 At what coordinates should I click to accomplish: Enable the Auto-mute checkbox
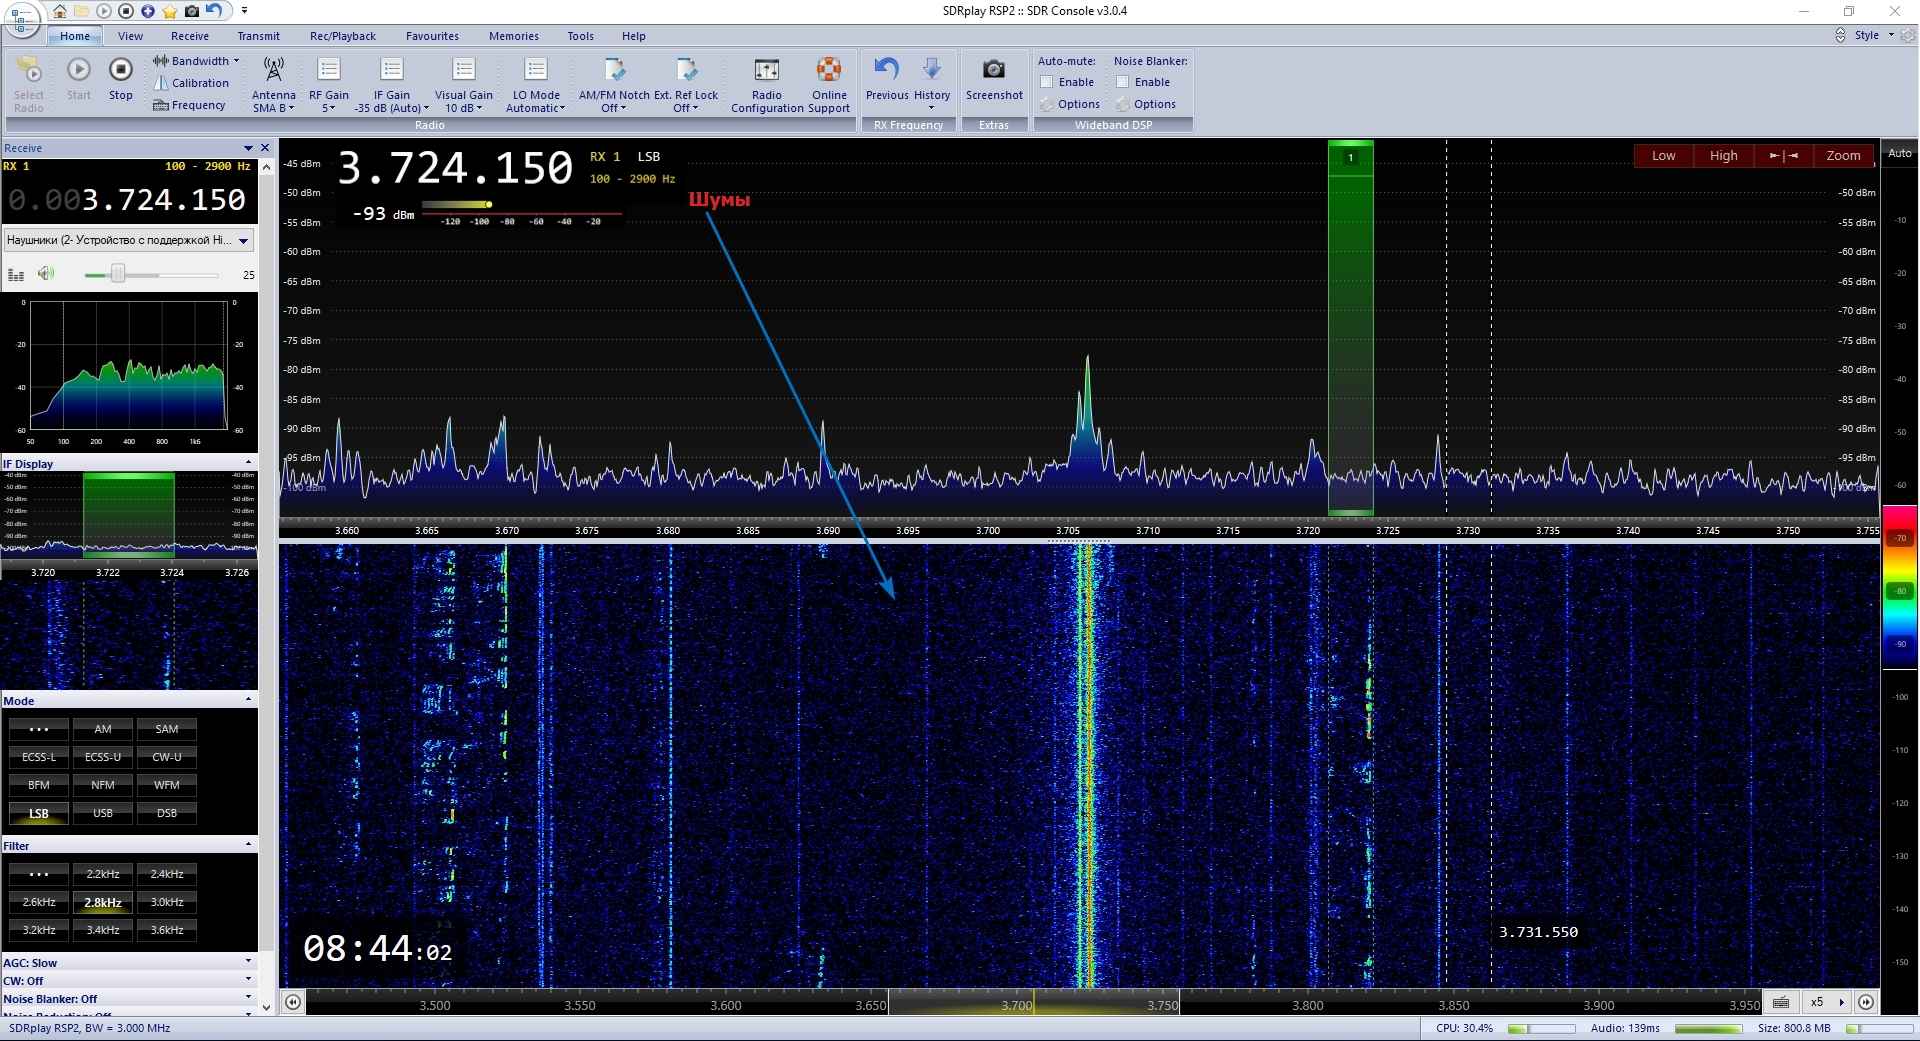click(x=1047, y=82)
